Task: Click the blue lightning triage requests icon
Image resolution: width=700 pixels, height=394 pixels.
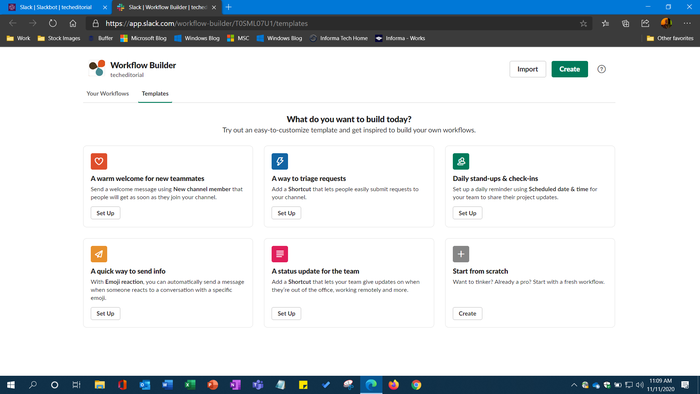Action: [x=280, y=161]
